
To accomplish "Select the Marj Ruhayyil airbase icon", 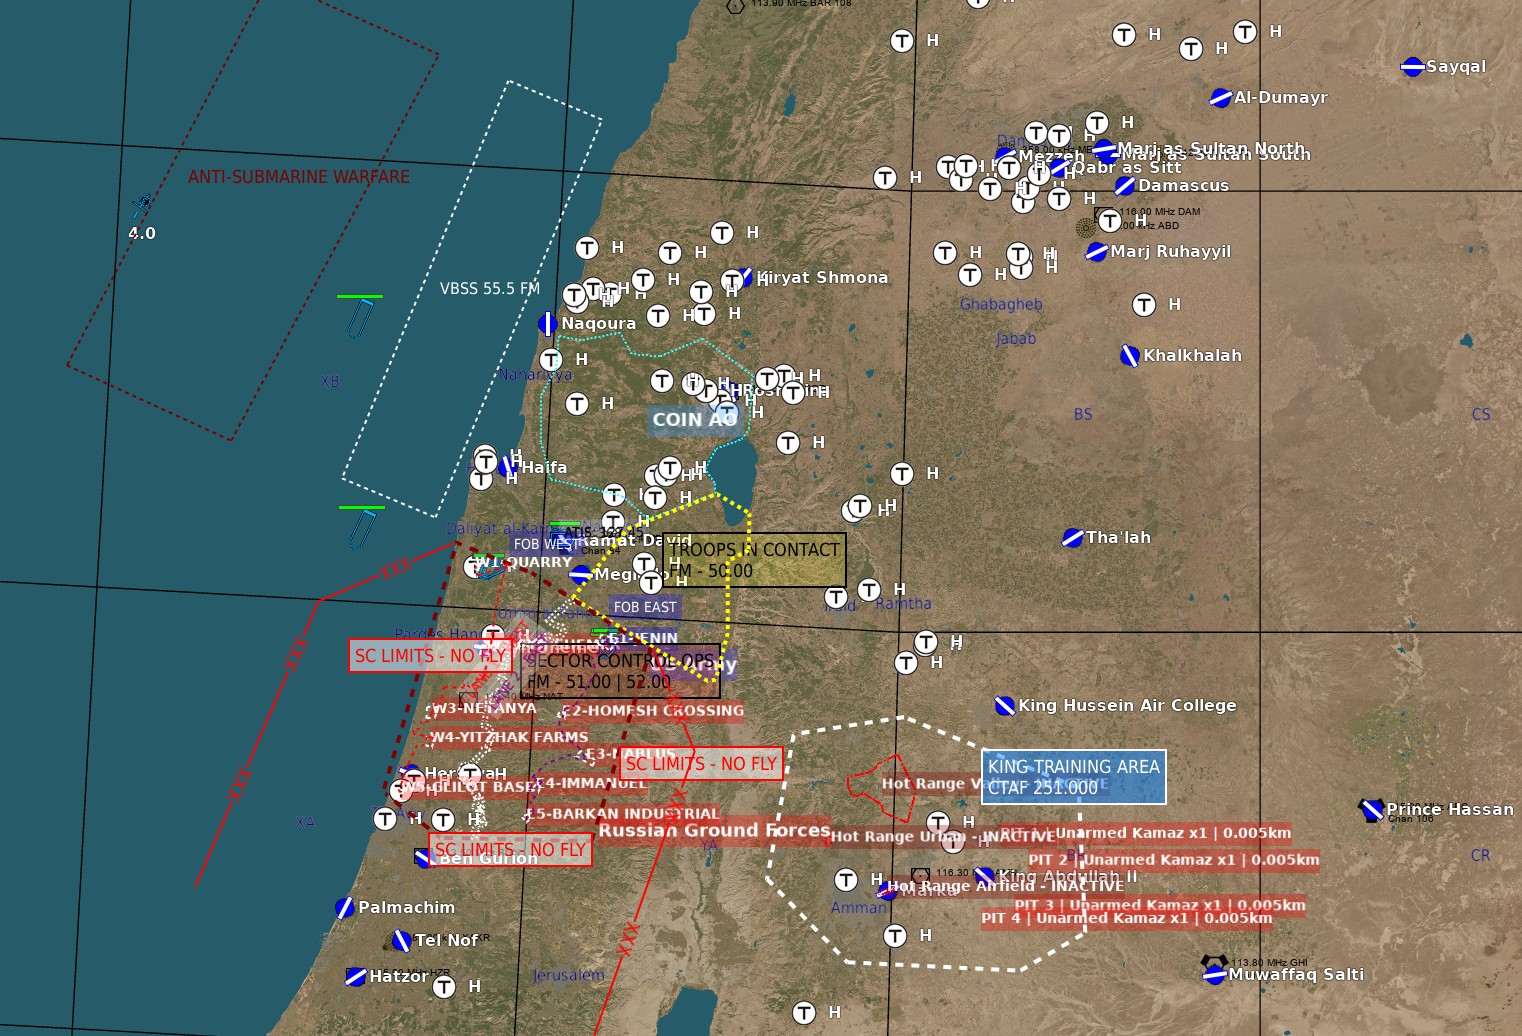I will click(x=1097, y=252).
